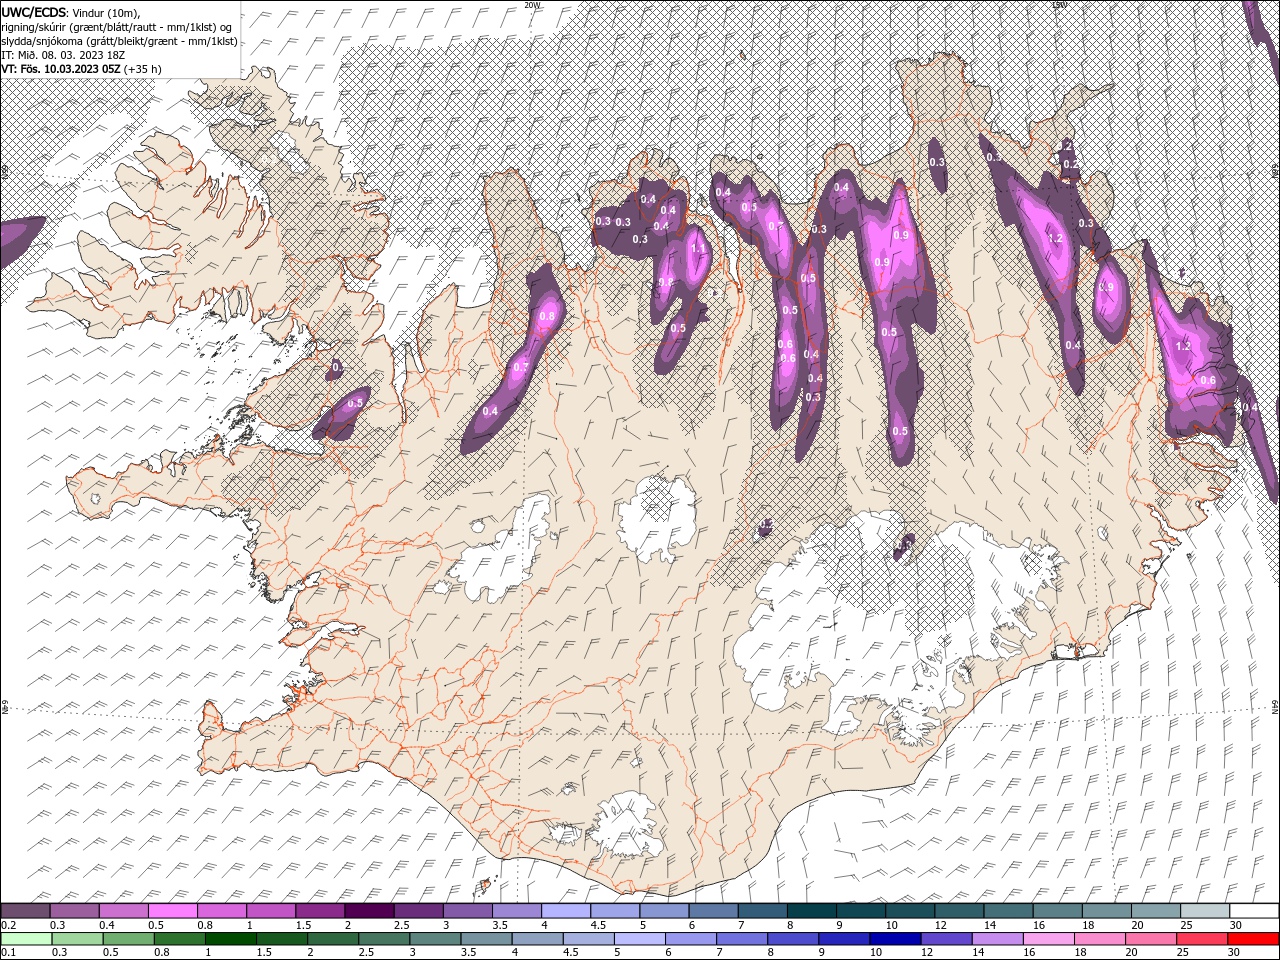Select the upper legend swatch from 6 to 7
This screenshot has width=1280, height=960.
[x=712, y=911]
